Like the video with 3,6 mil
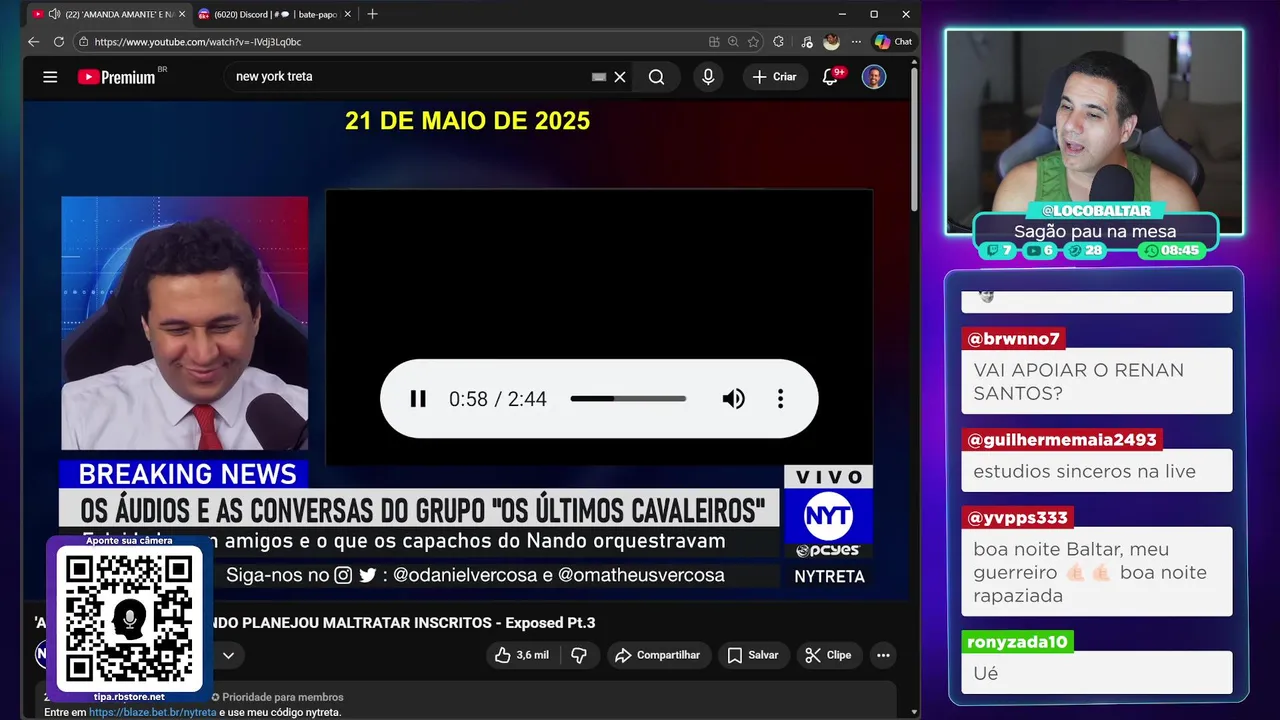This screenshot has height=720, width=1280. tap(522, 655)
